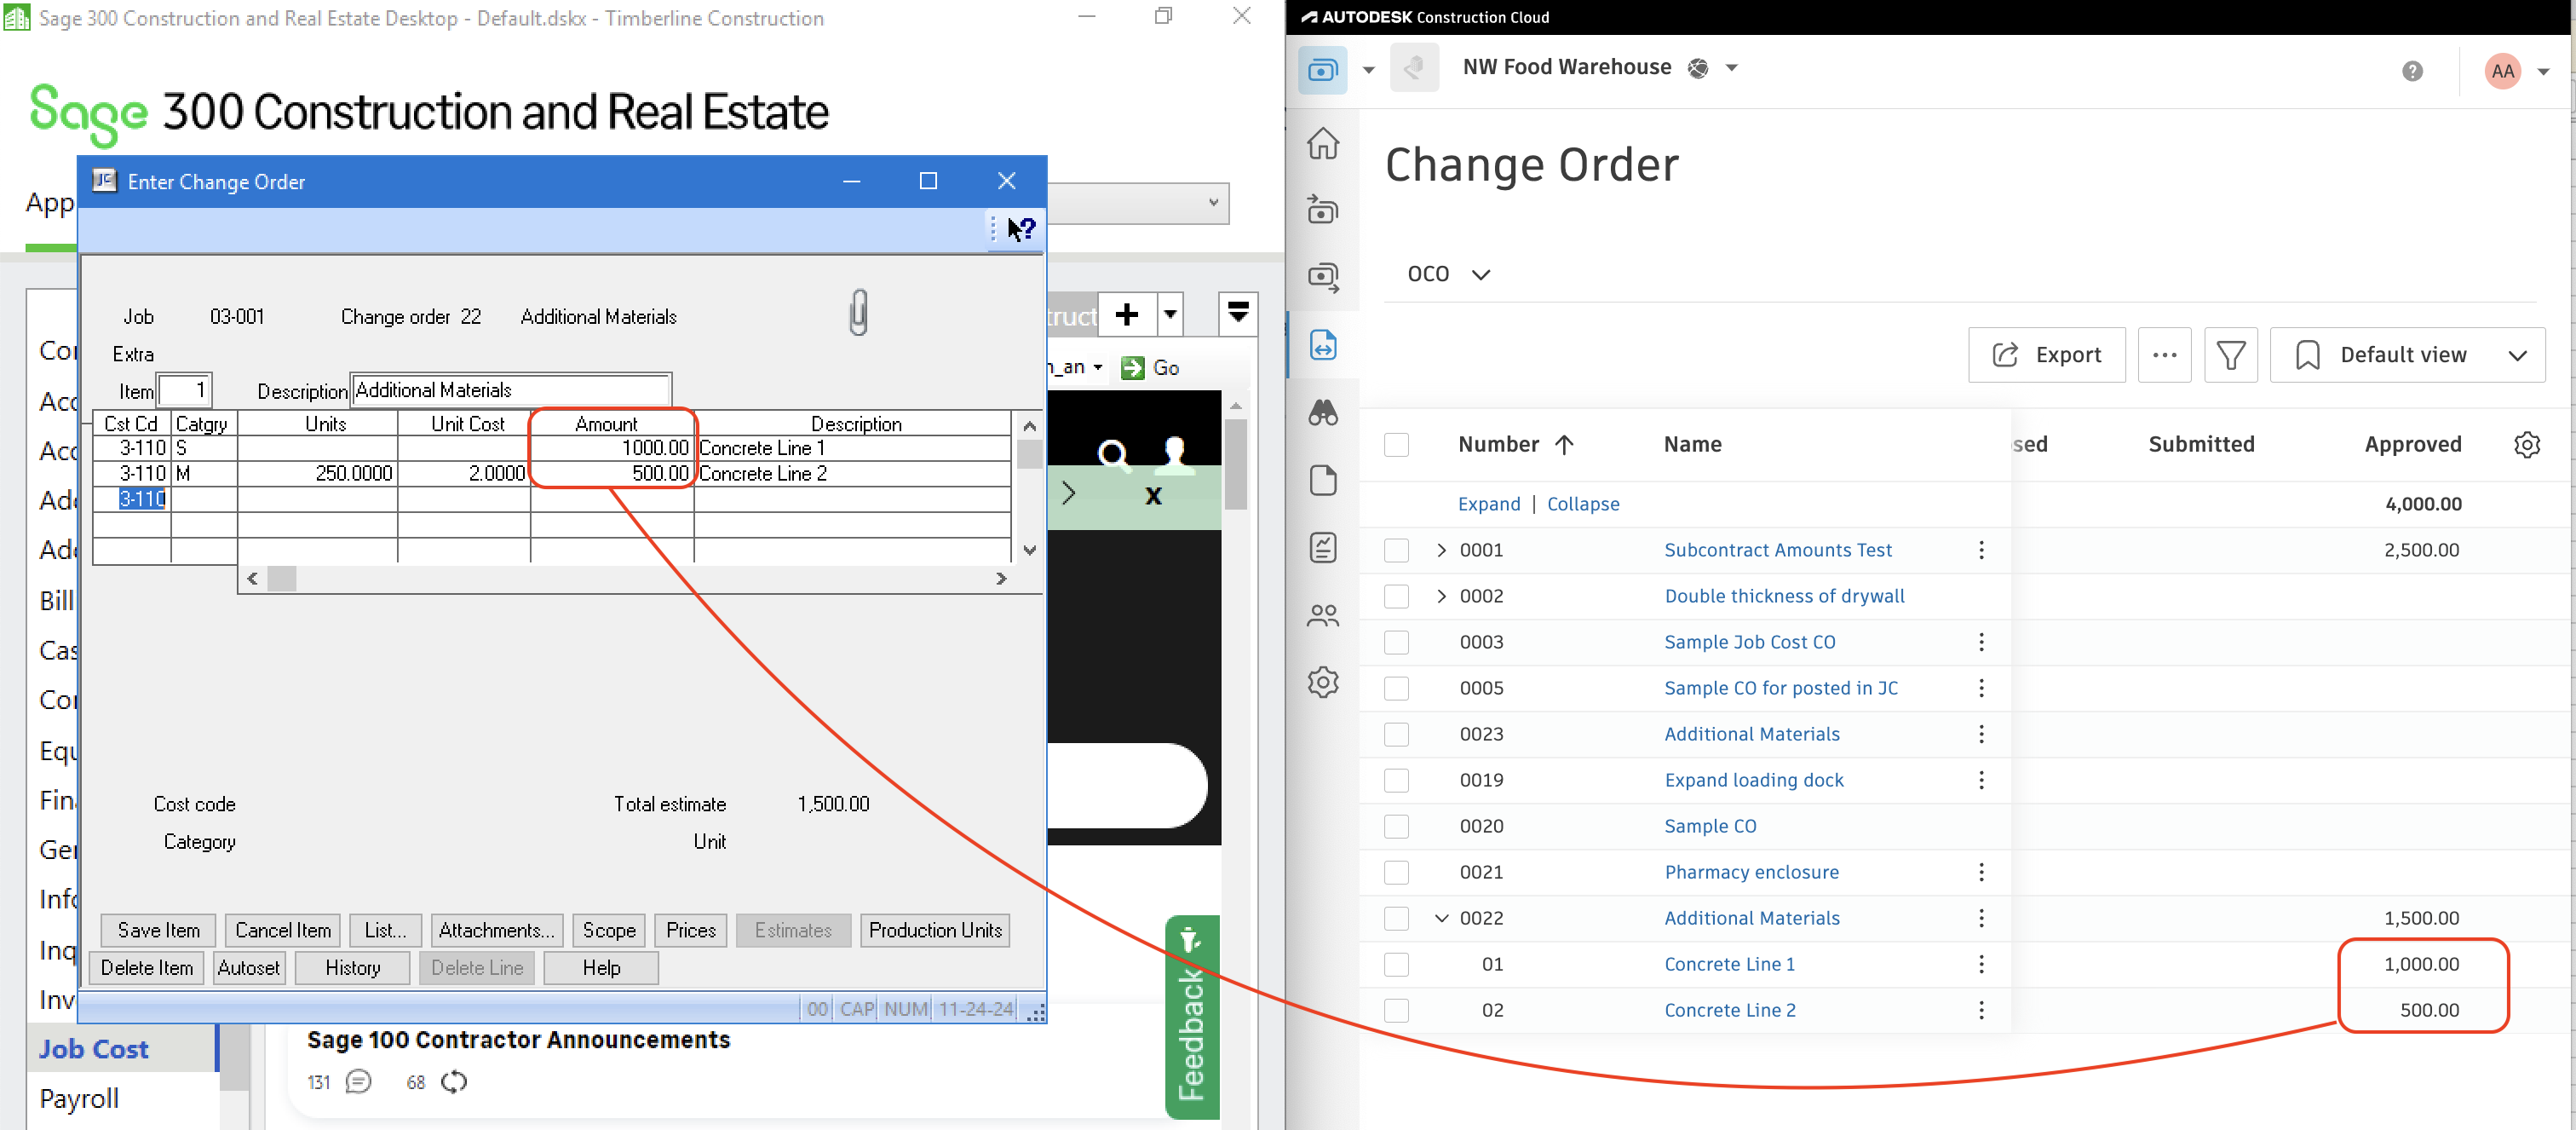This screenshot has width=2576, height=1130.
Task: Open the Default view dropdown
Action: tap(2407, 355)
